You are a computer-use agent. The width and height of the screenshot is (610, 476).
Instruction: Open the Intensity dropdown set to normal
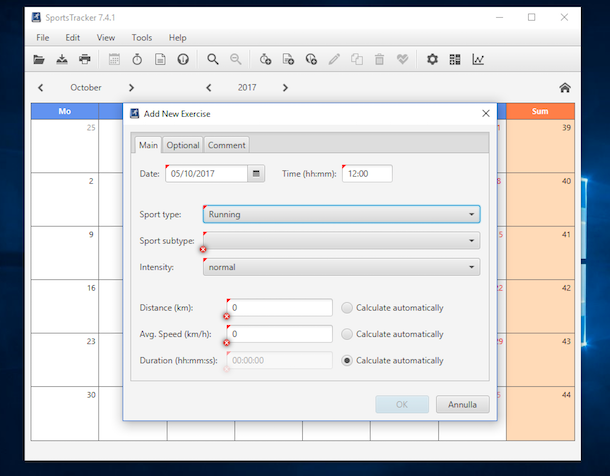(342, 267)
